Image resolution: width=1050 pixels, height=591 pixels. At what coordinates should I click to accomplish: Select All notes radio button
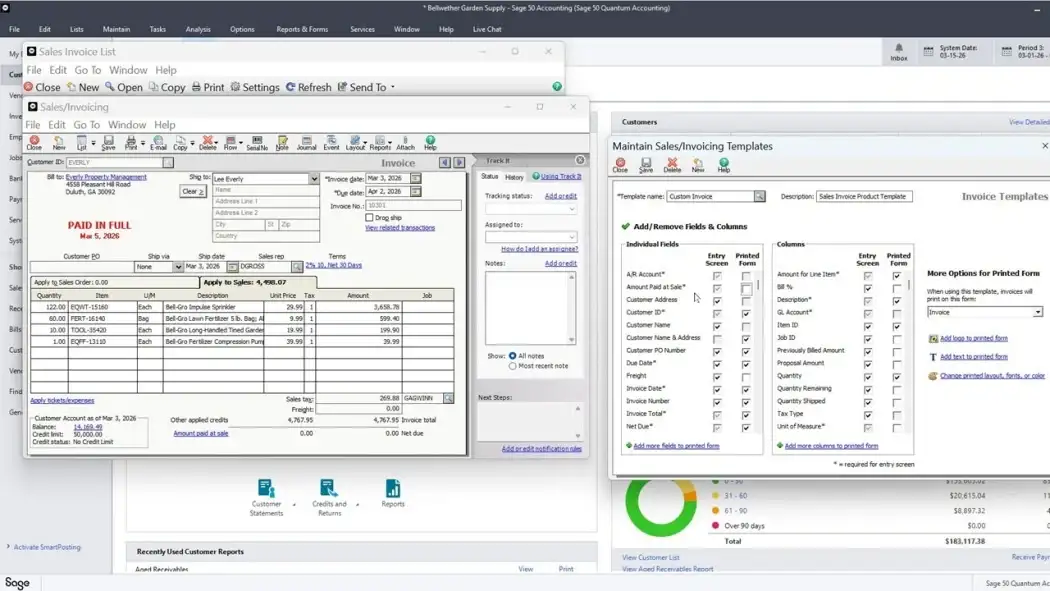click(x=512, y=356)
